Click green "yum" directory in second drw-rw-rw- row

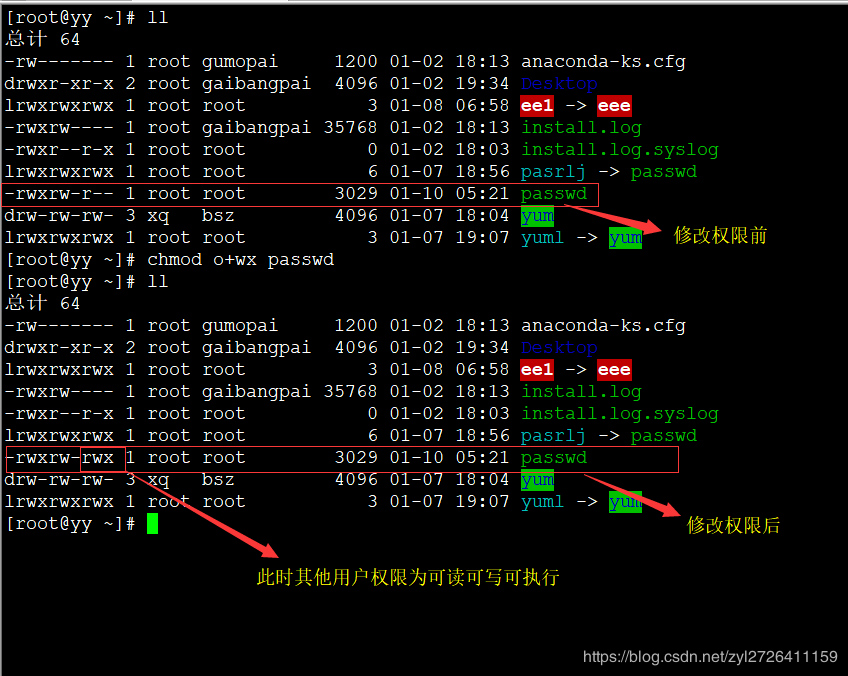click(538, 480)
